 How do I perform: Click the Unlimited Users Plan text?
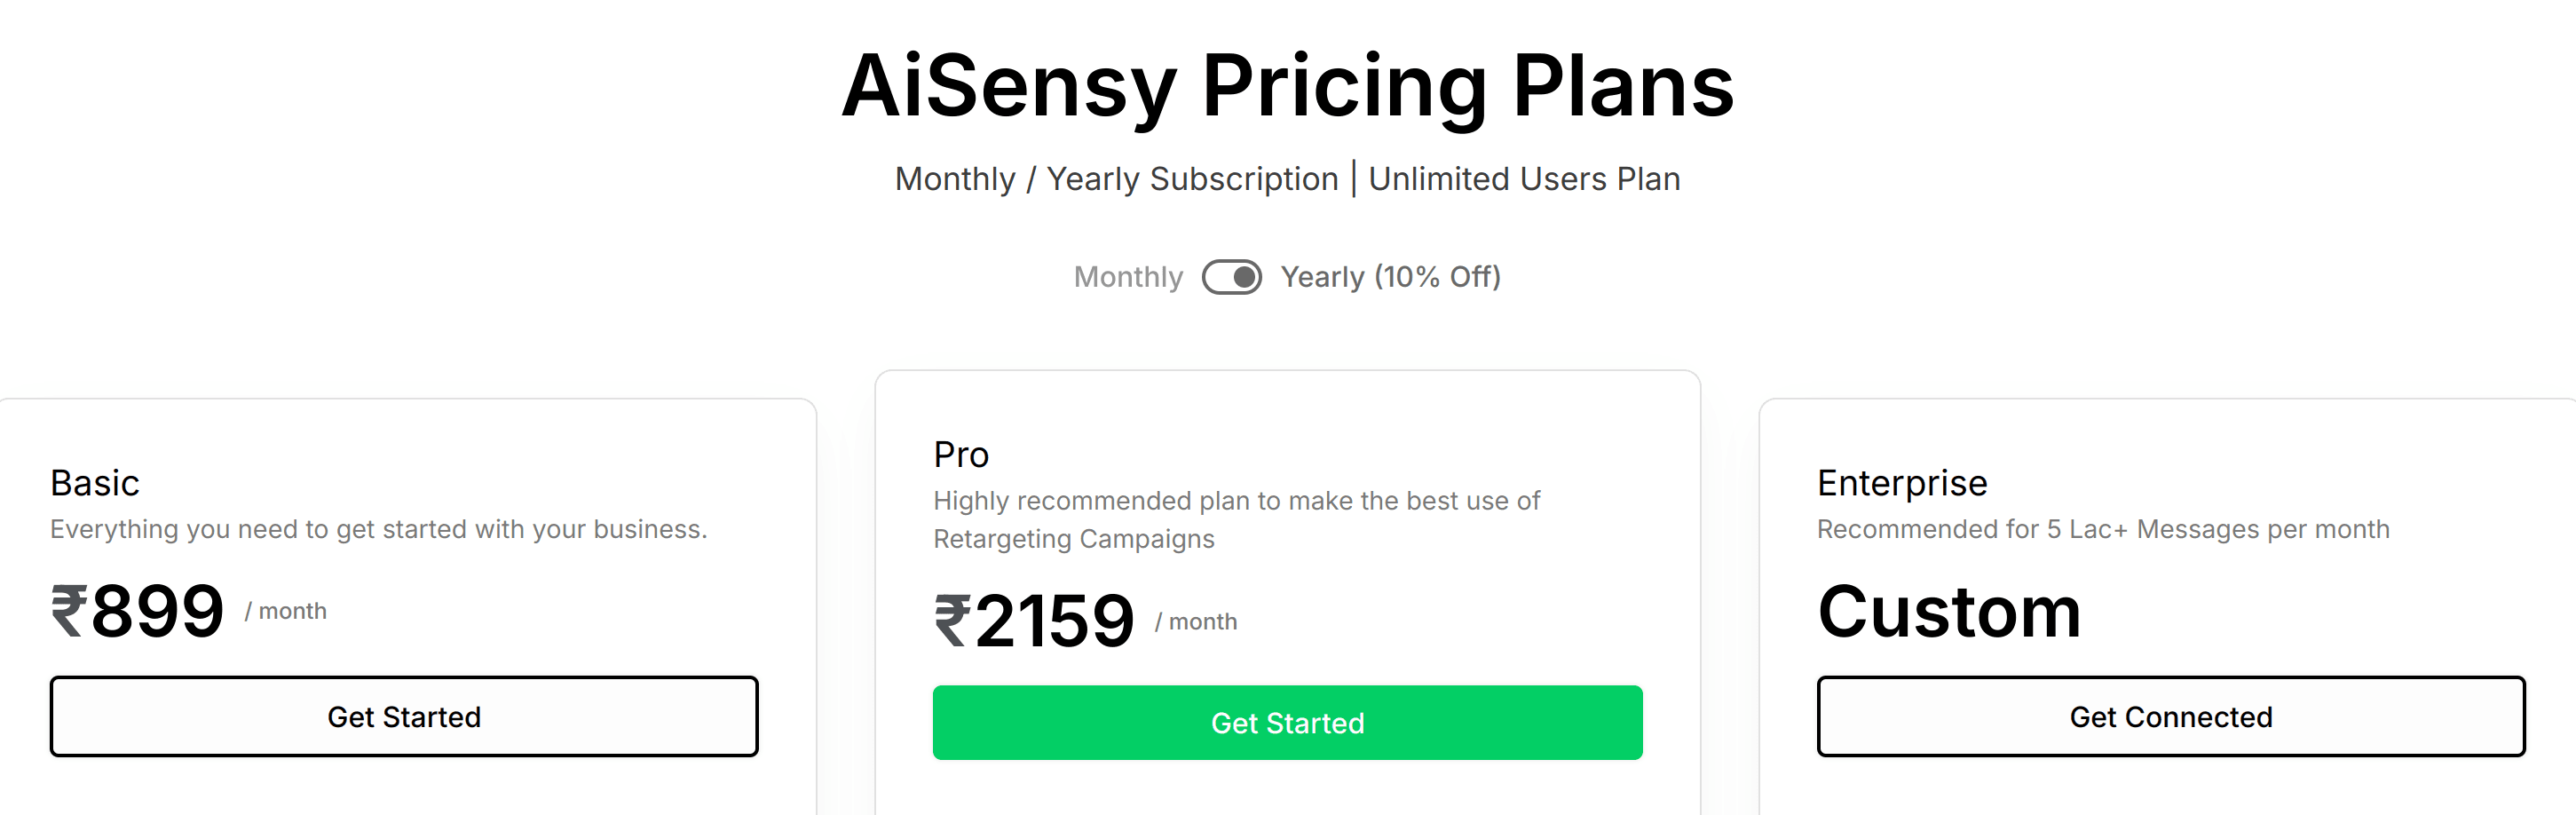pyautogui.click(x=1523, y=179)
